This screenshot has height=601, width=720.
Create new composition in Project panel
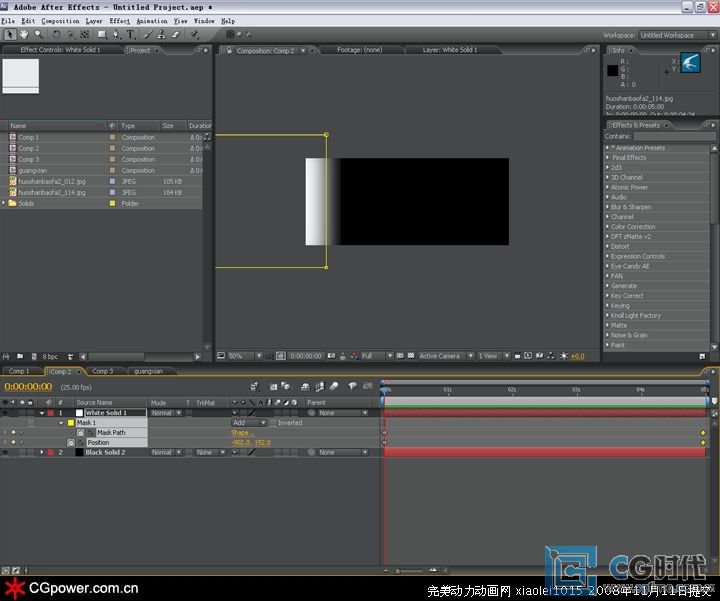[x=34, y=356]
